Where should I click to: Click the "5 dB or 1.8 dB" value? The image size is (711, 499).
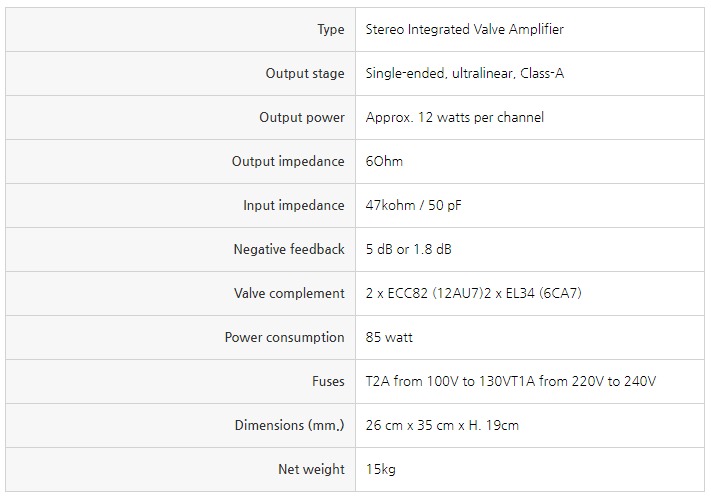tap(409, 250)
